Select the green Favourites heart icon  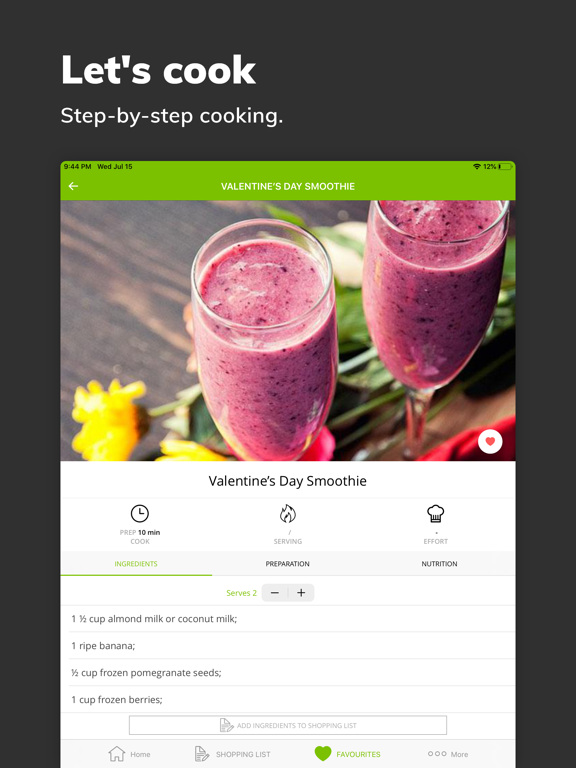click(x=323, y=754)
